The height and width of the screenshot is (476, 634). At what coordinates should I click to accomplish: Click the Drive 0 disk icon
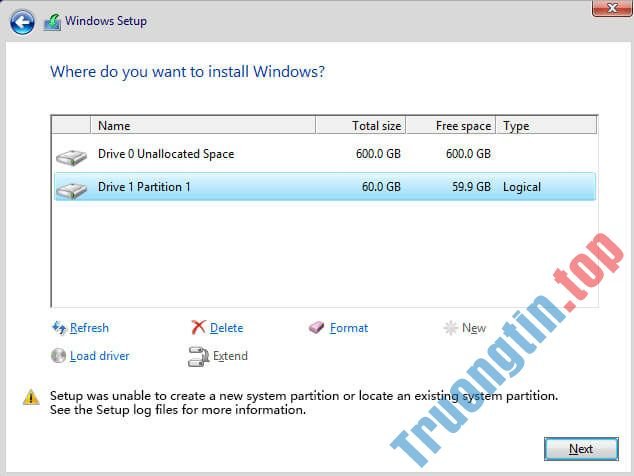71,155
